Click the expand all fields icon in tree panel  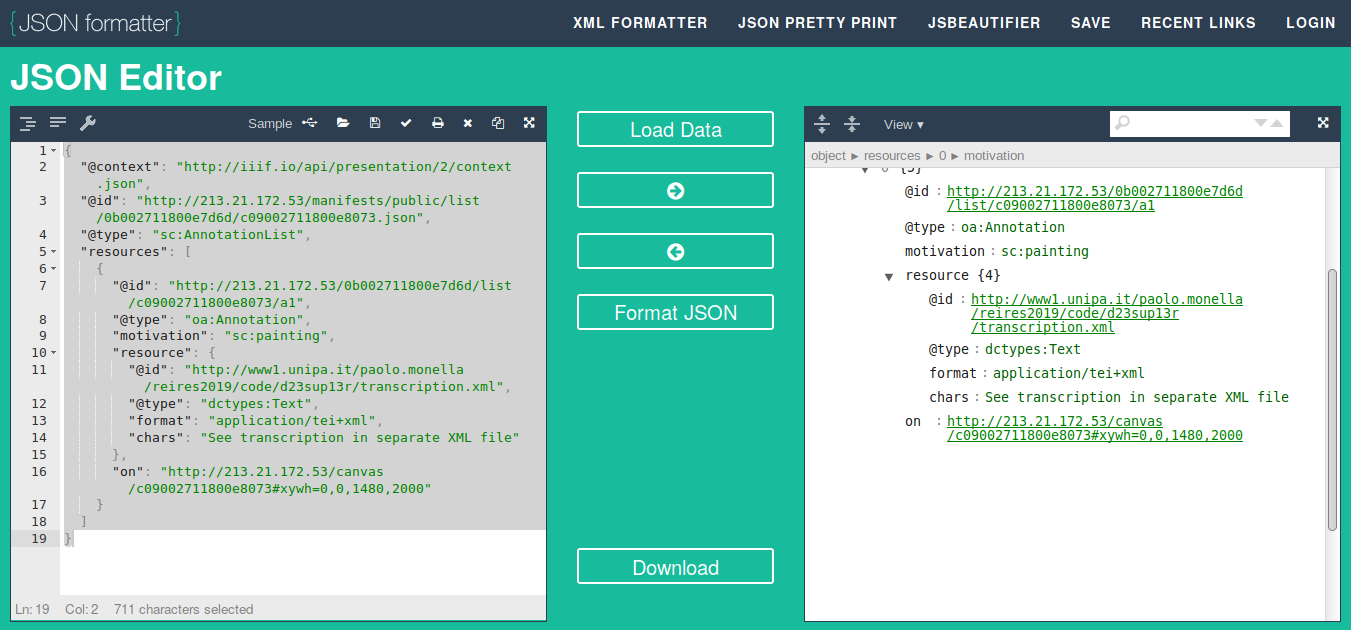point(822,124)
